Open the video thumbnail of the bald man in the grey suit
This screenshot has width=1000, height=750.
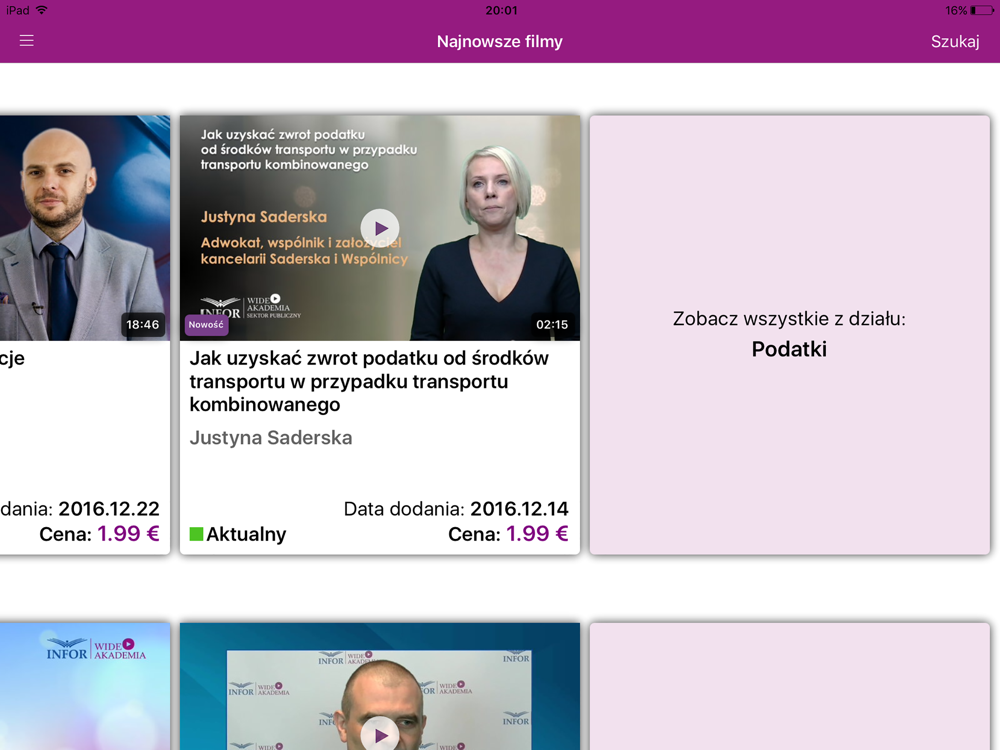pos(85,228)
